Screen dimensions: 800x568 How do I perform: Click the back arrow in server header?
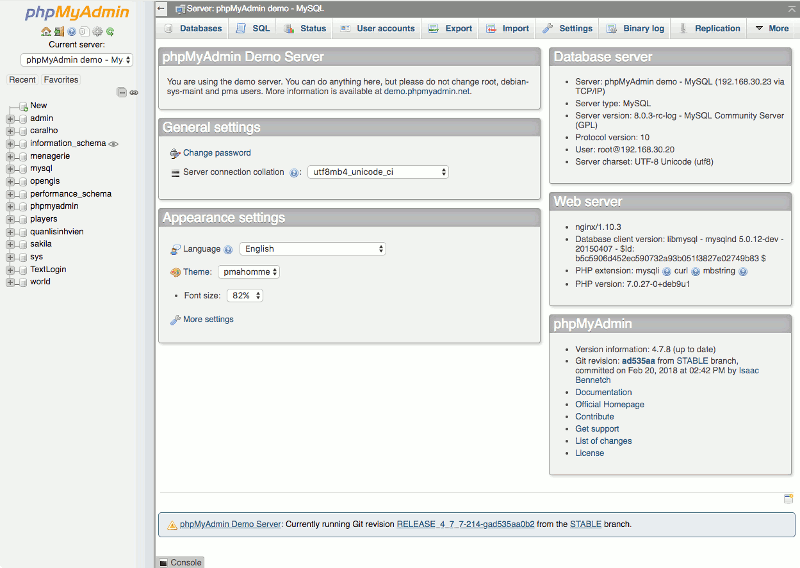(161, 8)
